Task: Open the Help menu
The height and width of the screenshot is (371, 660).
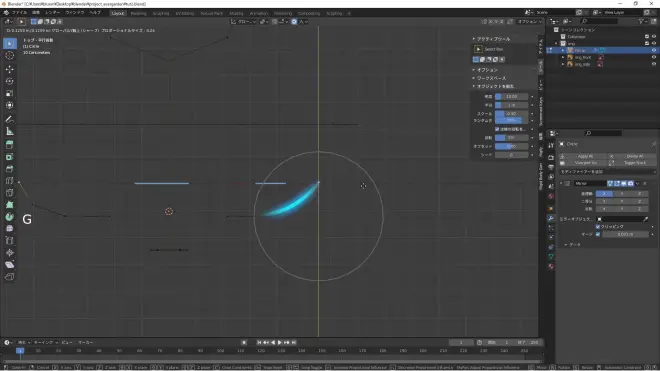Action: click(95, 13)
